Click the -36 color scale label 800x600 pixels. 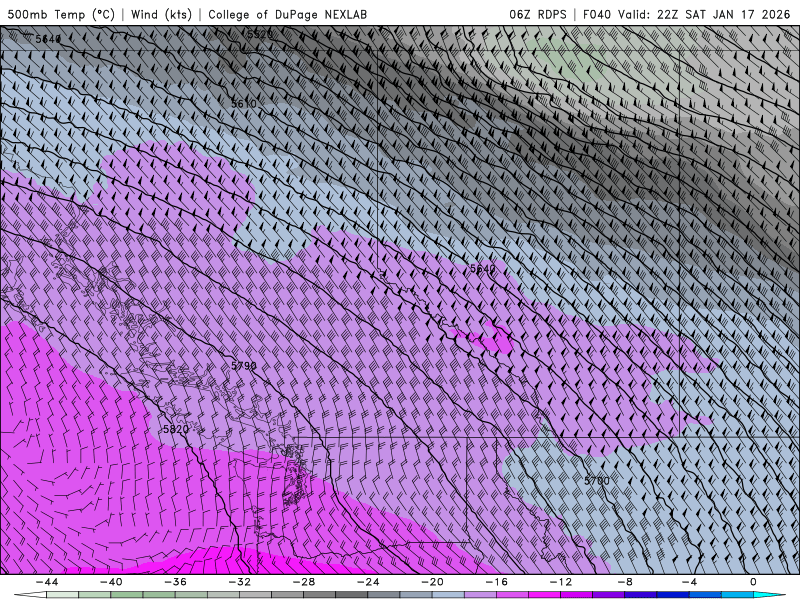(x=176, y=582)
